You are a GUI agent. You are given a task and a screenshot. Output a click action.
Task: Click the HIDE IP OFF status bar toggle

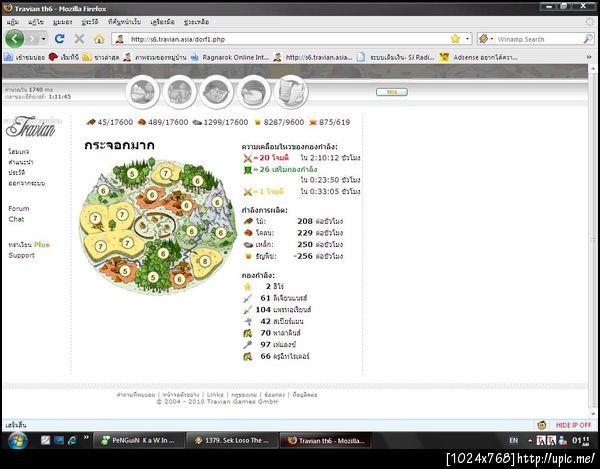click(573, 425)
